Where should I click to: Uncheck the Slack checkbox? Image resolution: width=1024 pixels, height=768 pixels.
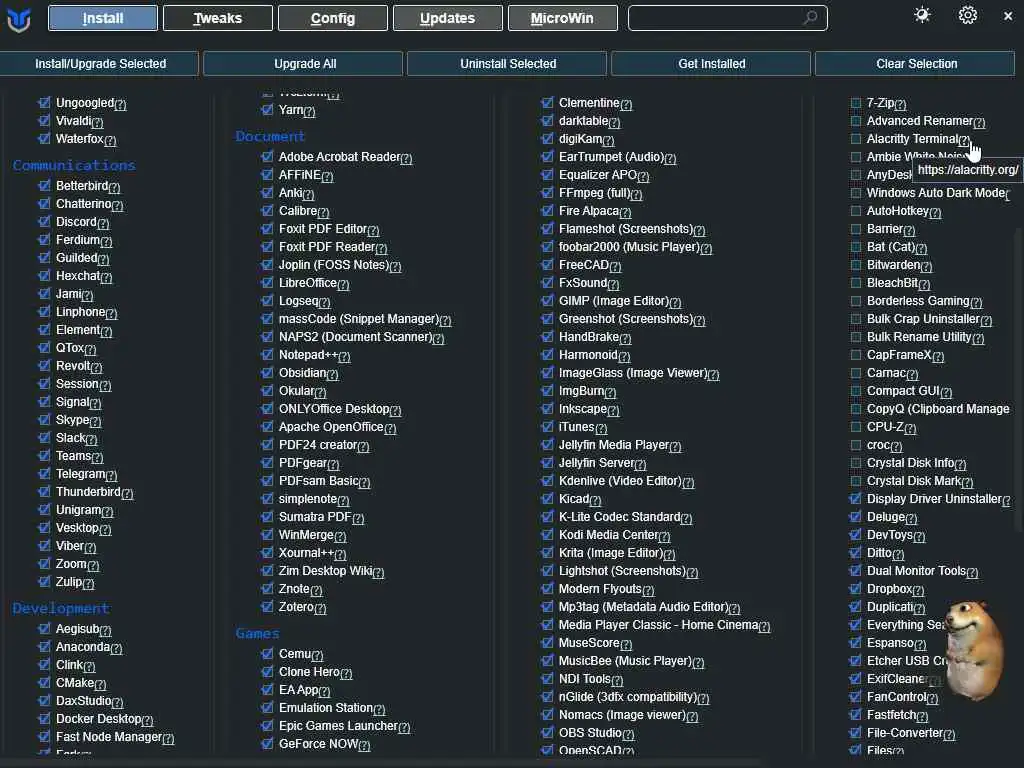click(44, 438)
